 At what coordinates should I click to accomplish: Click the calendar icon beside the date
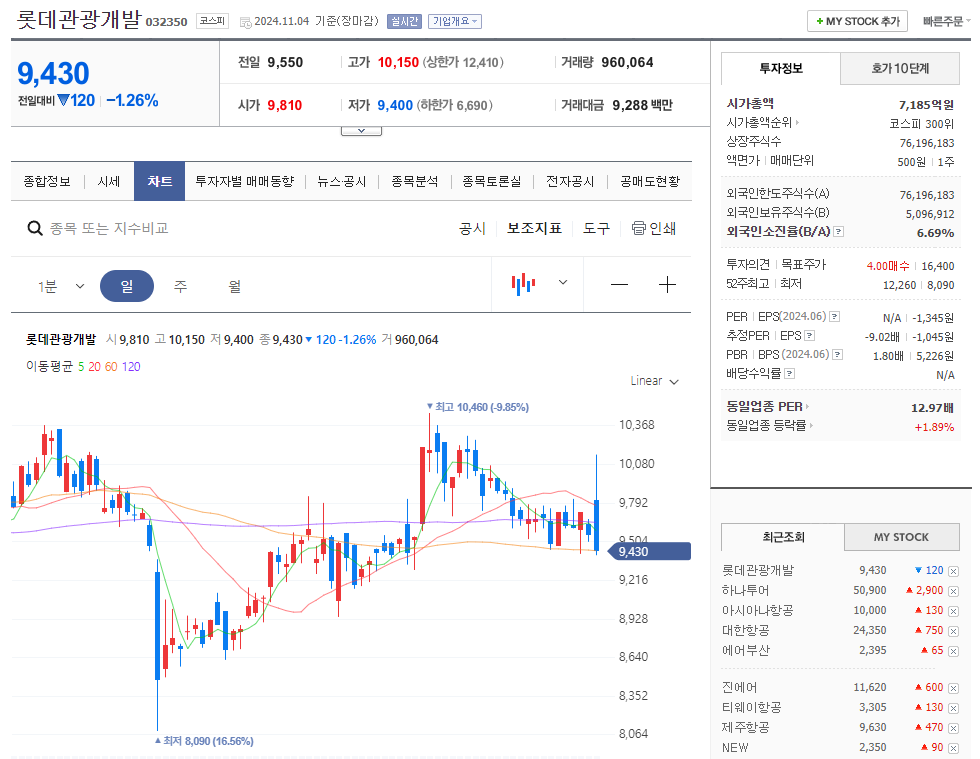pyautogui.click(x=246, y=22)
